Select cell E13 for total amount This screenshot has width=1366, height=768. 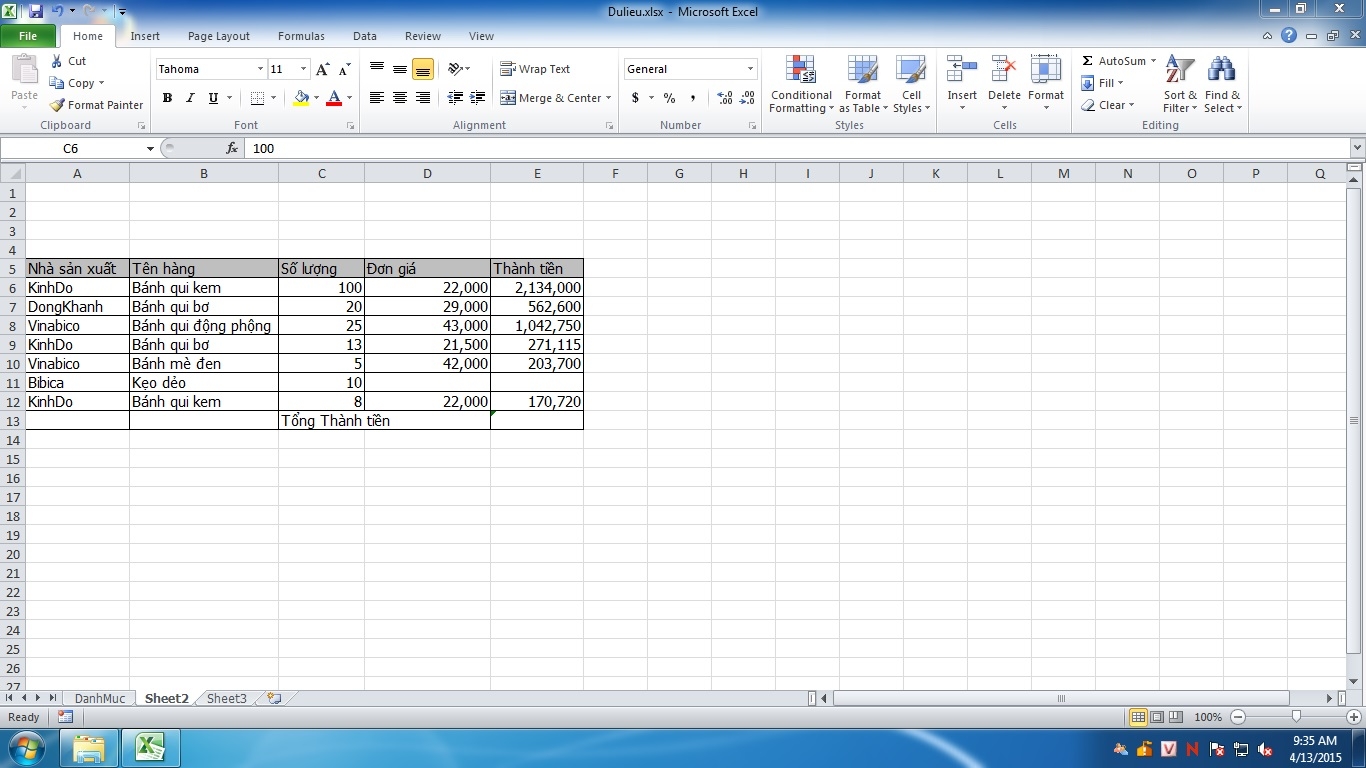537,421
